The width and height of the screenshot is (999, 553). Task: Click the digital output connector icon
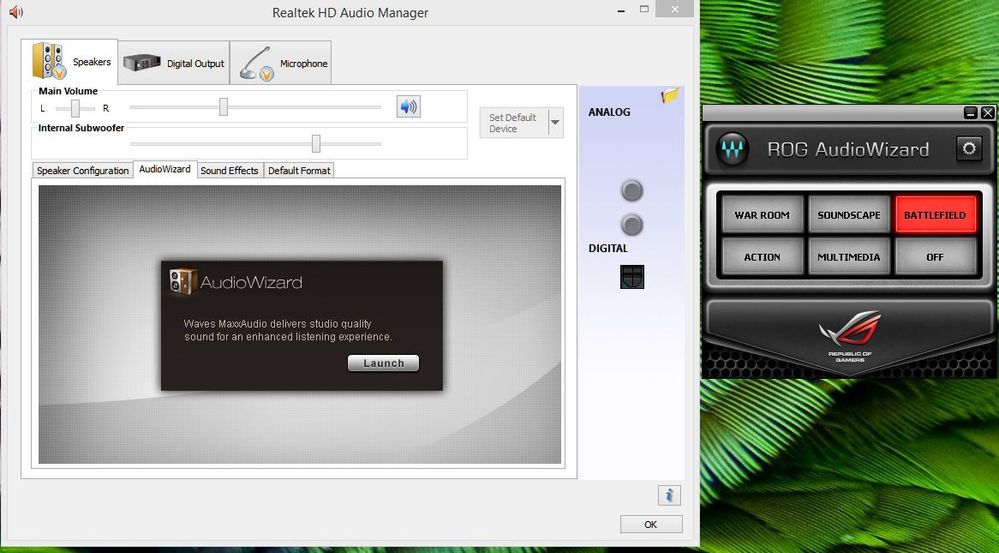coord(632,277)
